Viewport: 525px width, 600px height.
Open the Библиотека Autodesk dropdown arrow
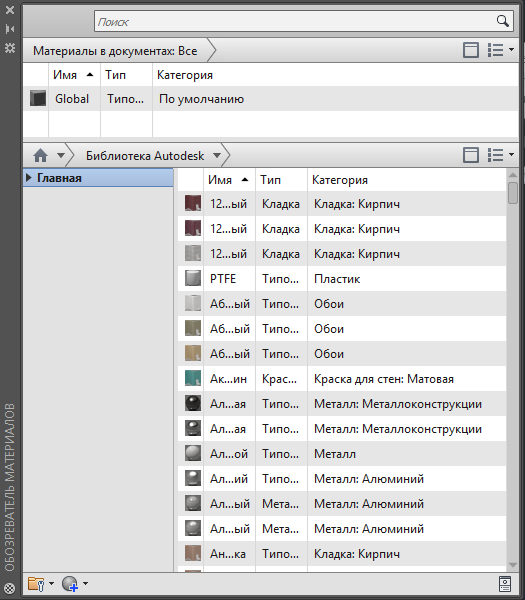tap(217, 155)
